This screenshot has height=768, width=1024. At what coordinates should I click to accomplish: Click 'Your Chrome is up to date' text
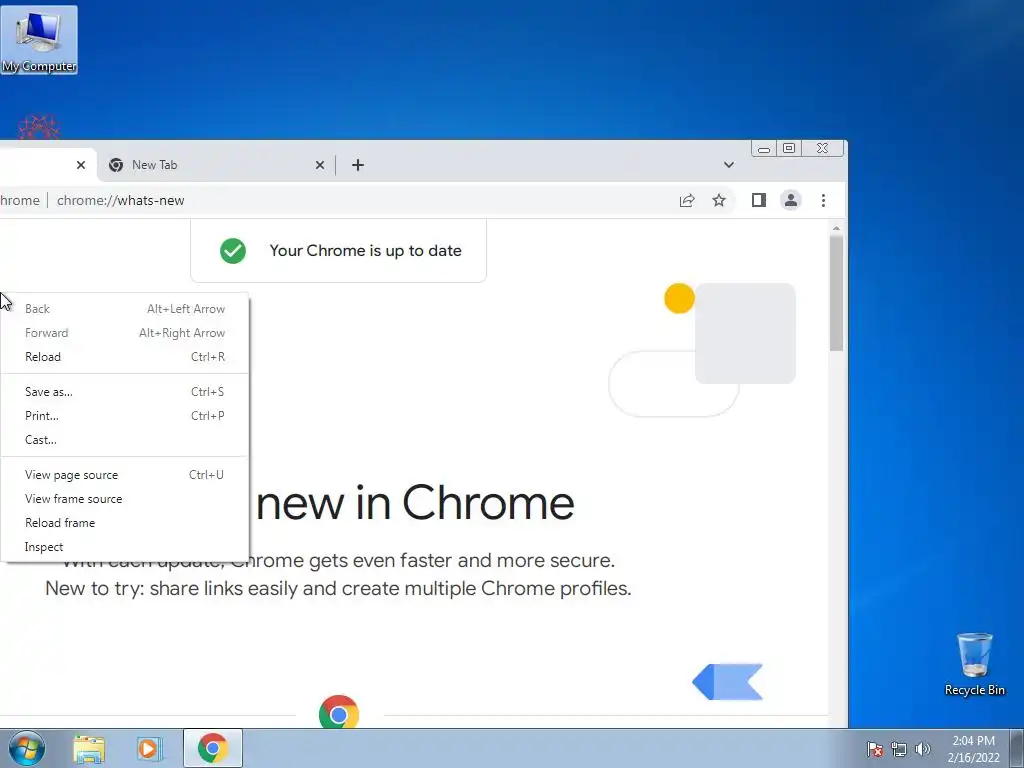pyautogui.click(x=366, y=251)
